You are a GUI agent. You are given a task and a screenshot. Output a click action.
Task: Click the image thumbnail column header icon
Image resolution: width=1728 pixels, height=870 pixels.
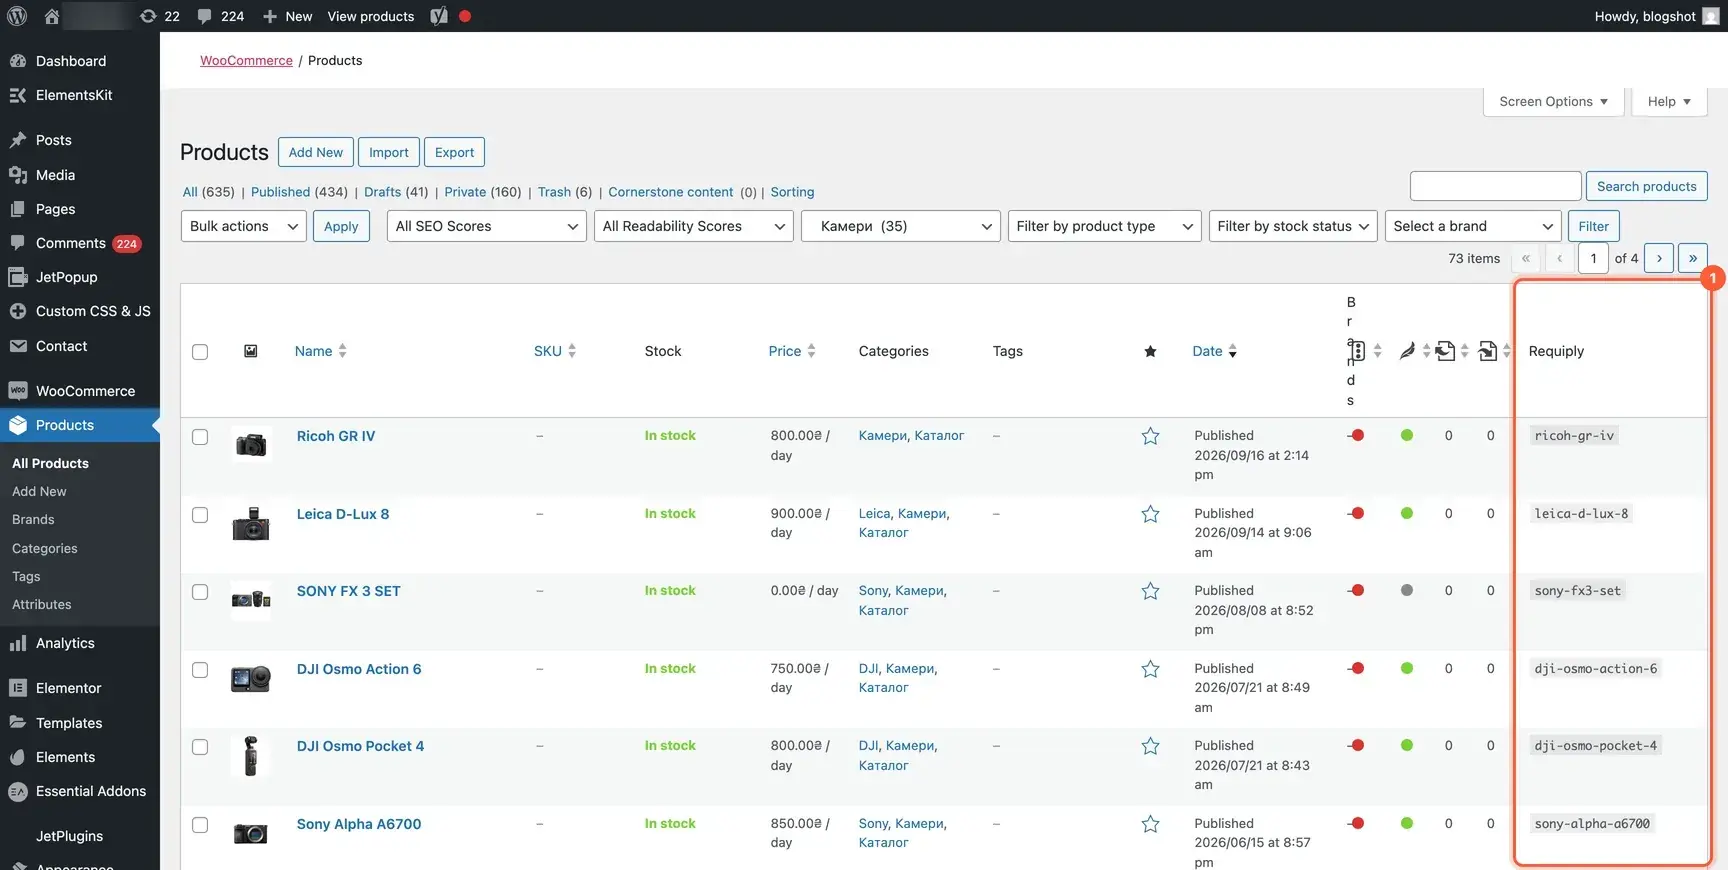tap(251, 351)
